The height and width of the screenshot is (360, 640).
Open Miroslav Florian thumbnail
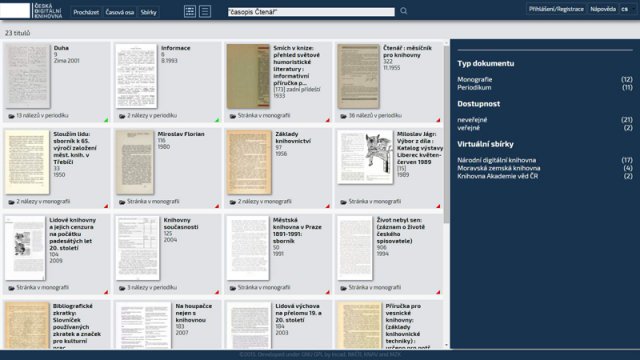[135, 162]
